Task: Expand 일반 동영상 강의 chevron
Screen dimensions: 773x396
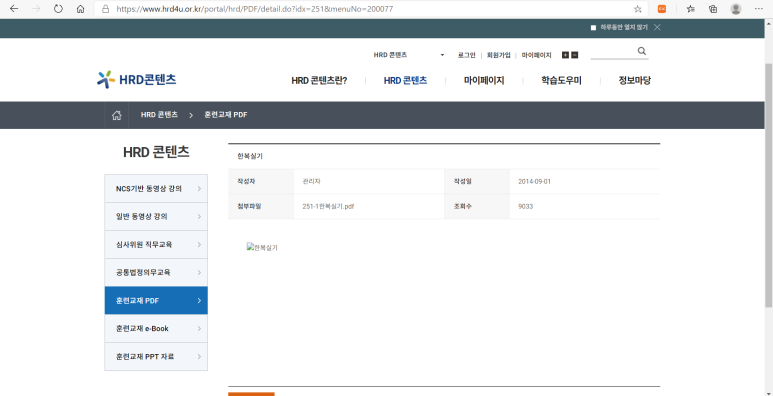Action: (x=199, y=216)
